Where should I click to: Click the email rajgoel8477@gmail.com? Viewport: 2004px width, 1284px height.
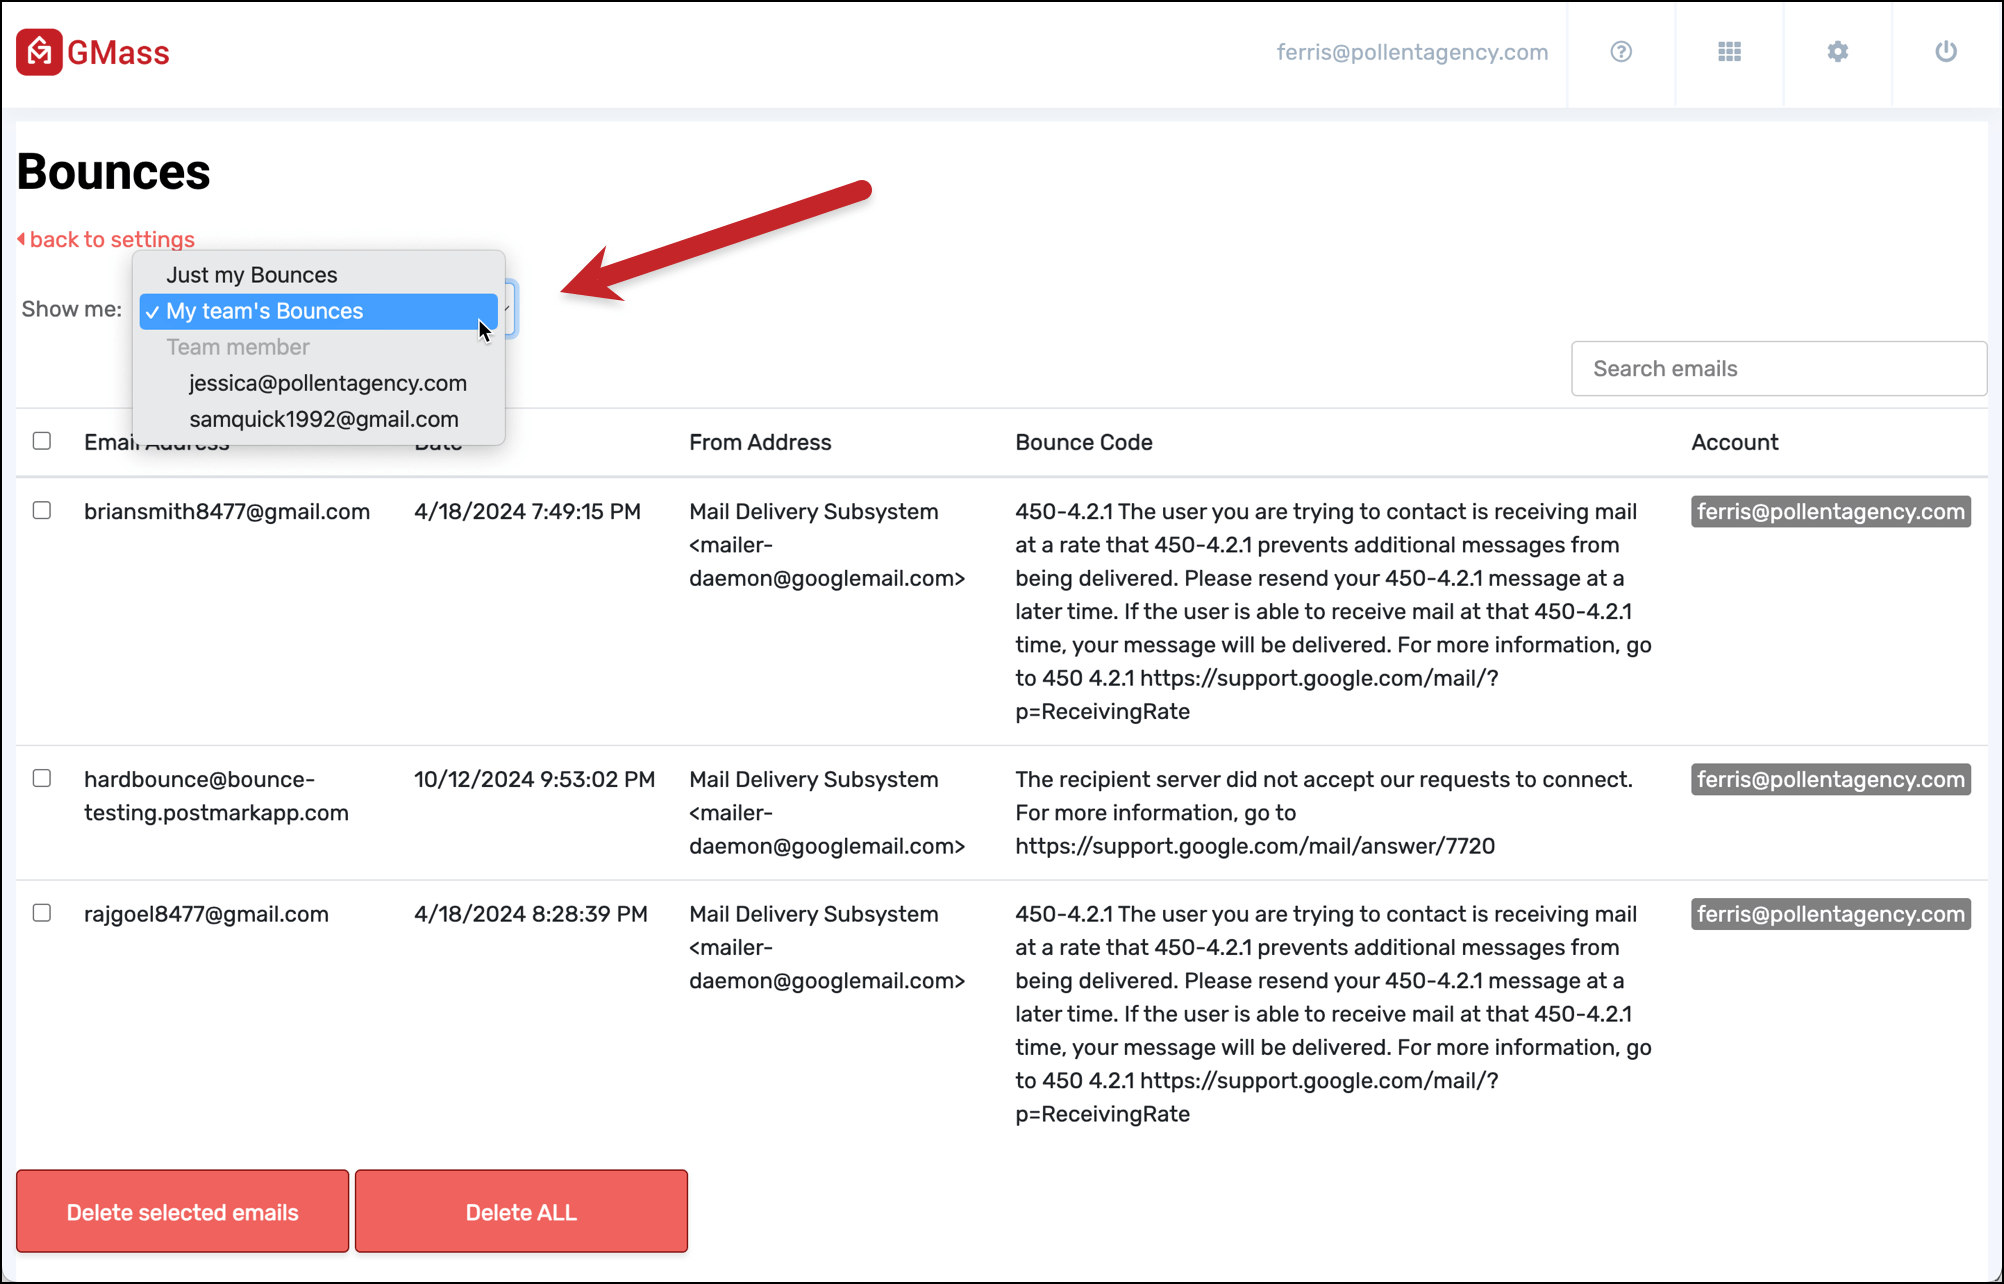[206, 914]
